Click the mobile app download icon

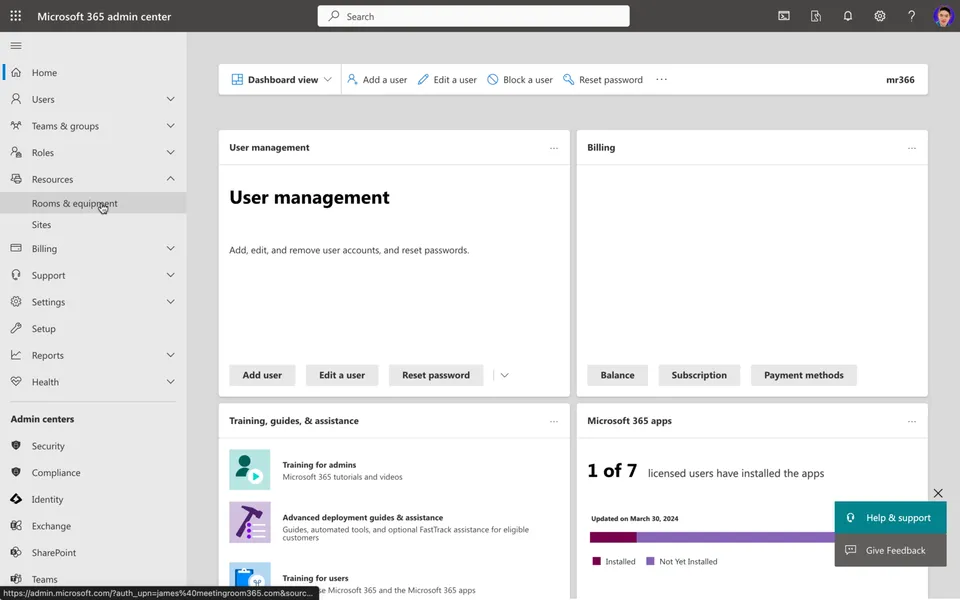click(816, 16)
